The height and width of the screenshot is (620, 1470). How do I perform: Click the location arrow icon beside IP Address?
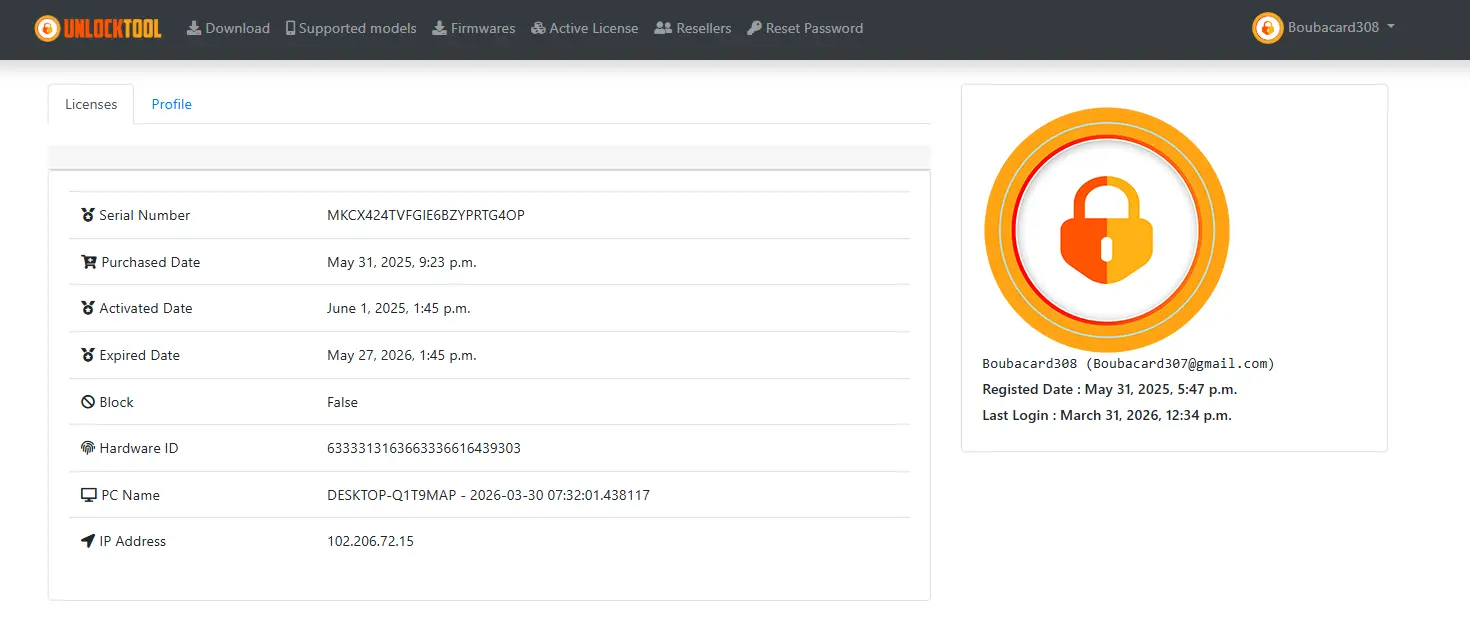(x=88, y=541)
